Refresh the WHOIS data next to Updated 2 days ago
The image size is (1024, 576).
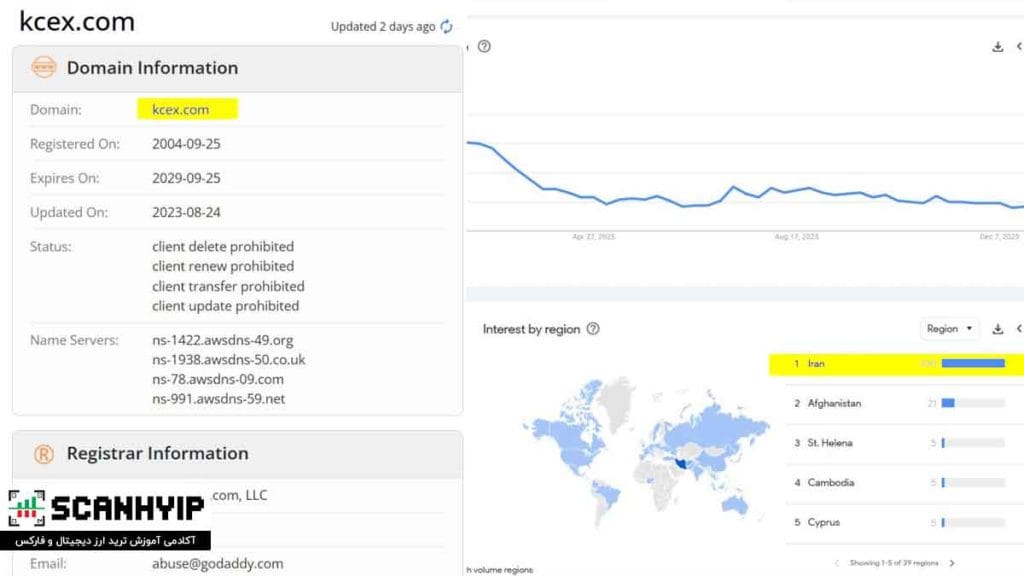tap(447, 26)
